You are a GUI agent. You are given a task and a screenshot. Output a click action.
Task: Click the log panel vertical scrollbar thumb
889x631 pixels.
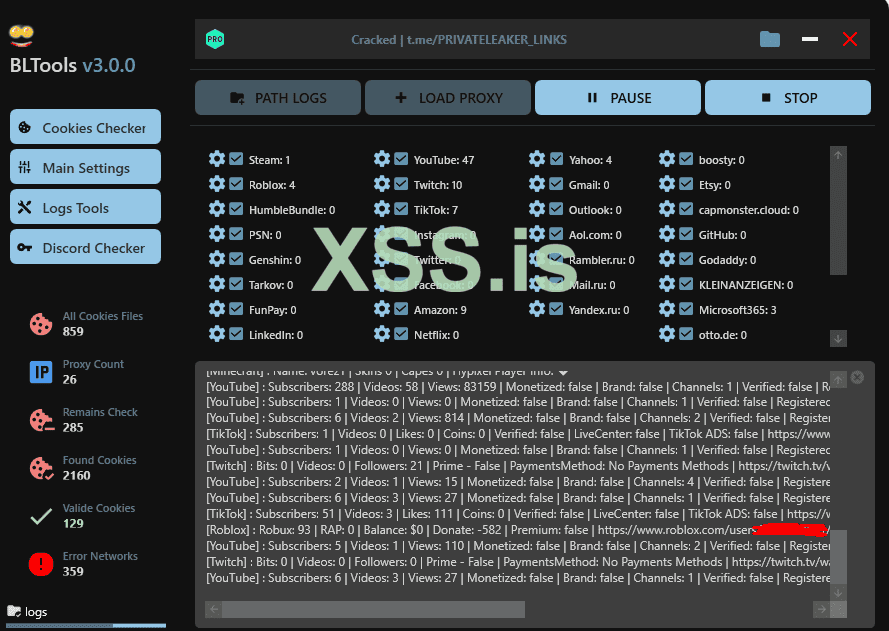[838, 557]
